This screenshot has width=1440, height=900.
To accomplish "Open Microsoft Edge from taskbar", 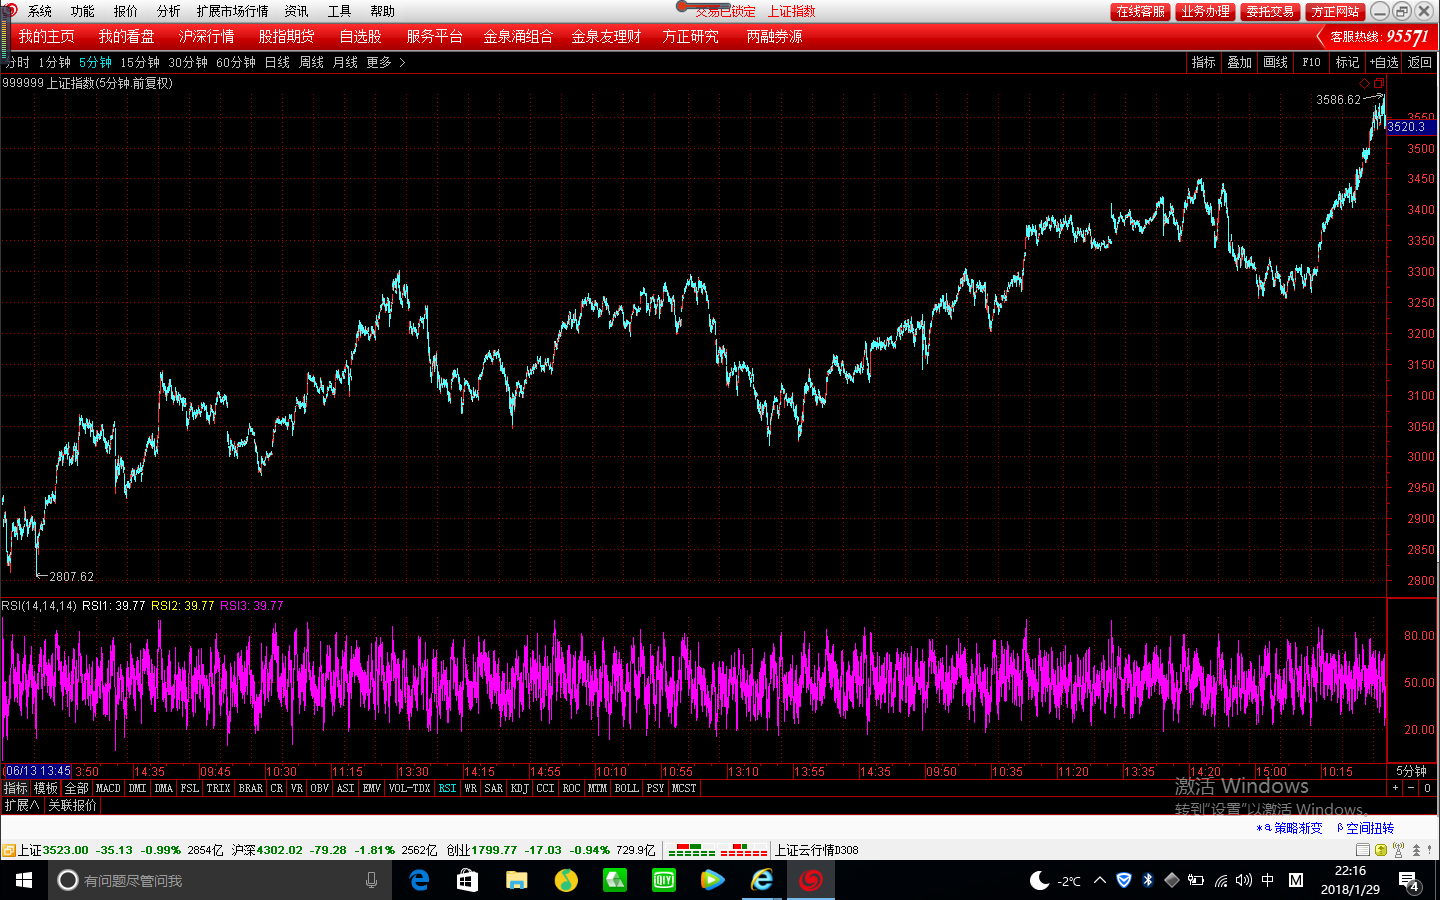I will tap(419, 880).
